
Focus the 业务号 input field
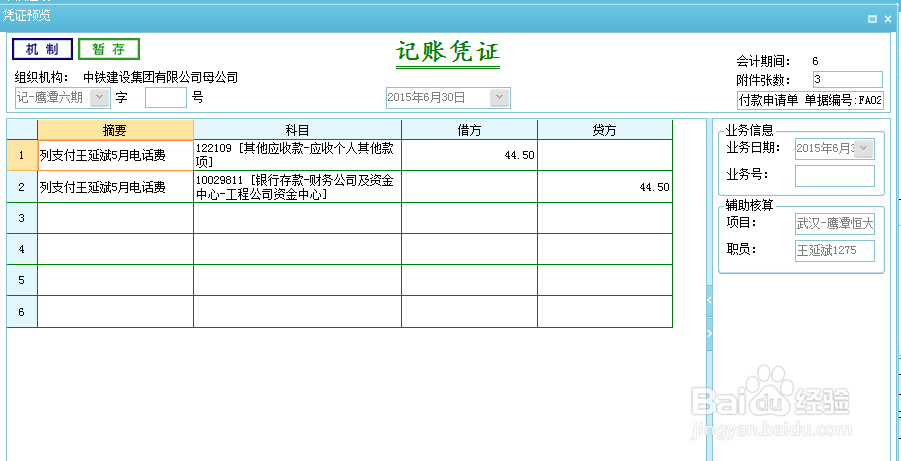pos(834,176)
